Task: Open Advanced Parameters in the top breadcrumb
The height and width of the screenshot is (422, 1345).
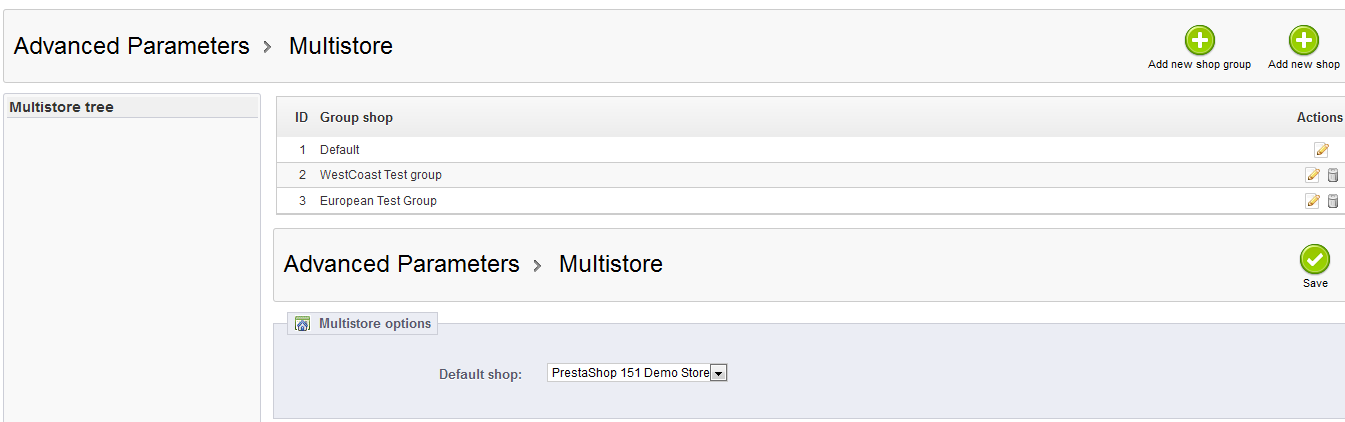Action: (131, 46)
